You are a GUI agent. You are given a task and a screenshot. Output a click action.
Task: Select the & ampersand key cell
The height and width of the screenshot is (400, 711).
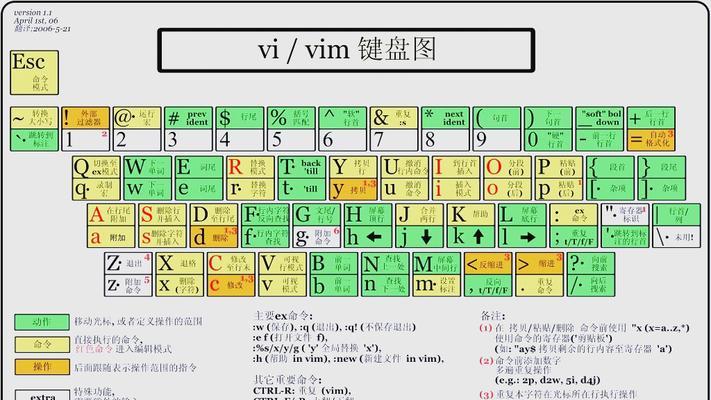click(x=394, y=118)
